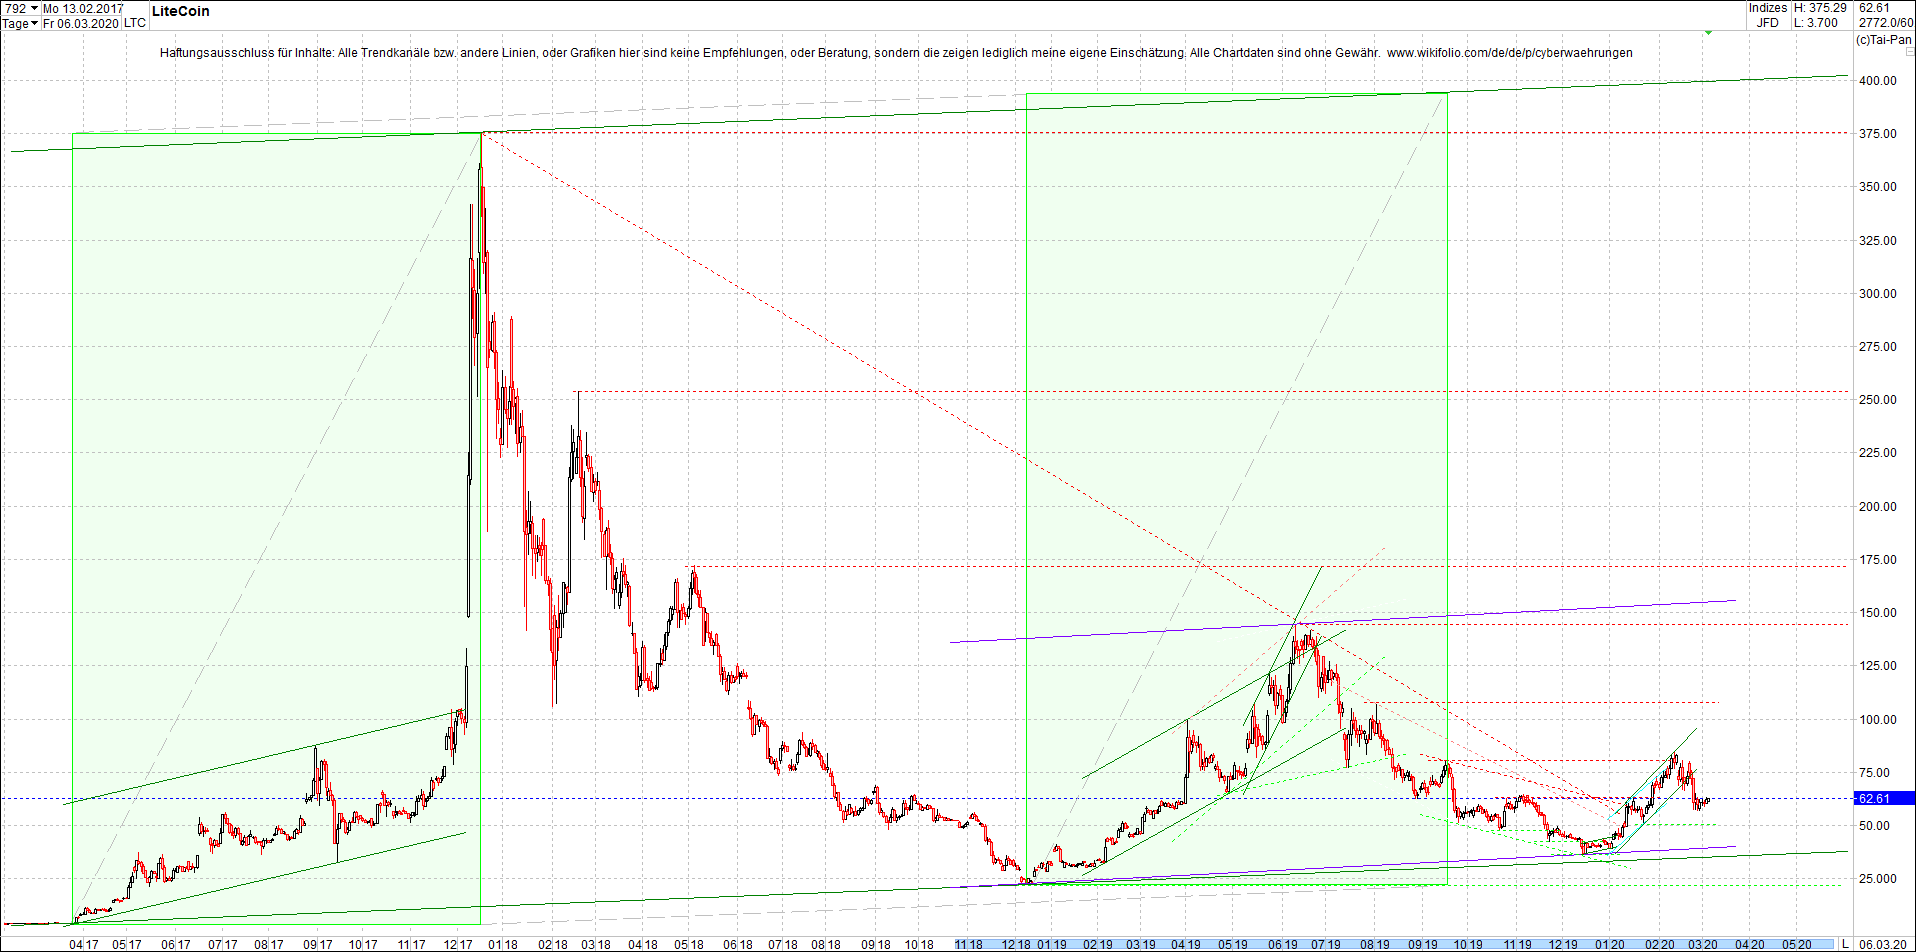This screenshot has width=1916, height=952.
Task: Click the L marker in the bottom right corner
Action: tap(1845, 943)
